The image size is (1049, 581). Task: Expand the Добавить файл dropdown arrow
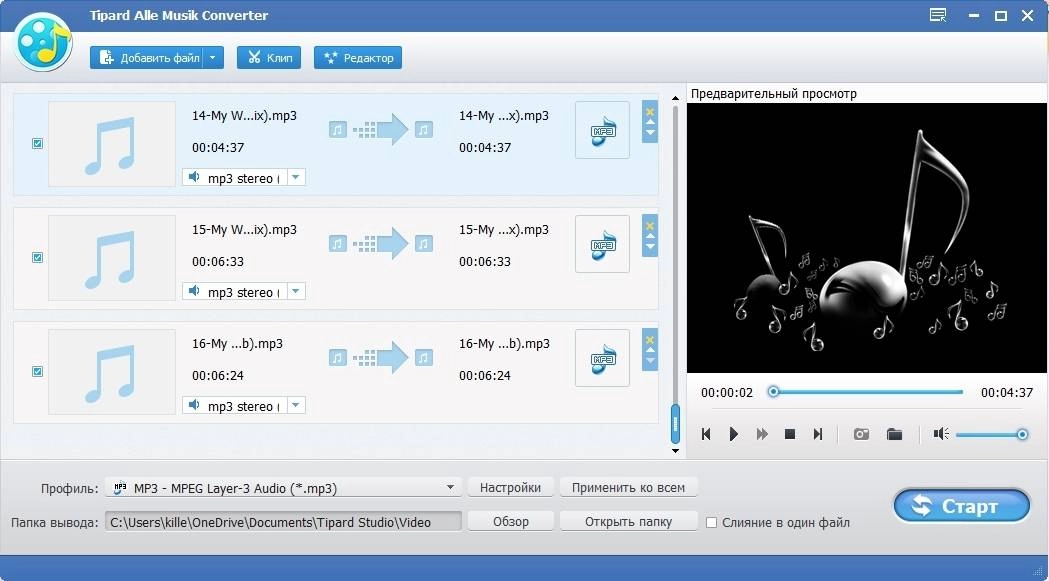coord(213,58)
